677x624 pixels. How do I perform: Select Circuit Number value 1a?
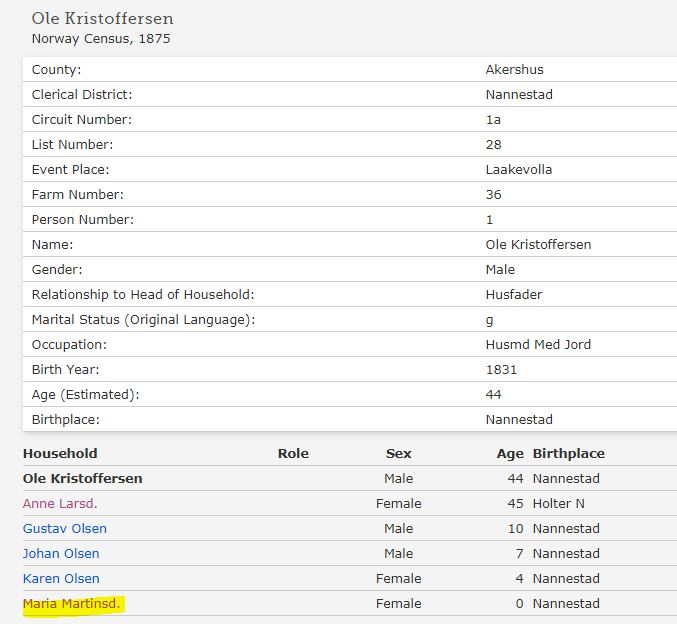493,120
